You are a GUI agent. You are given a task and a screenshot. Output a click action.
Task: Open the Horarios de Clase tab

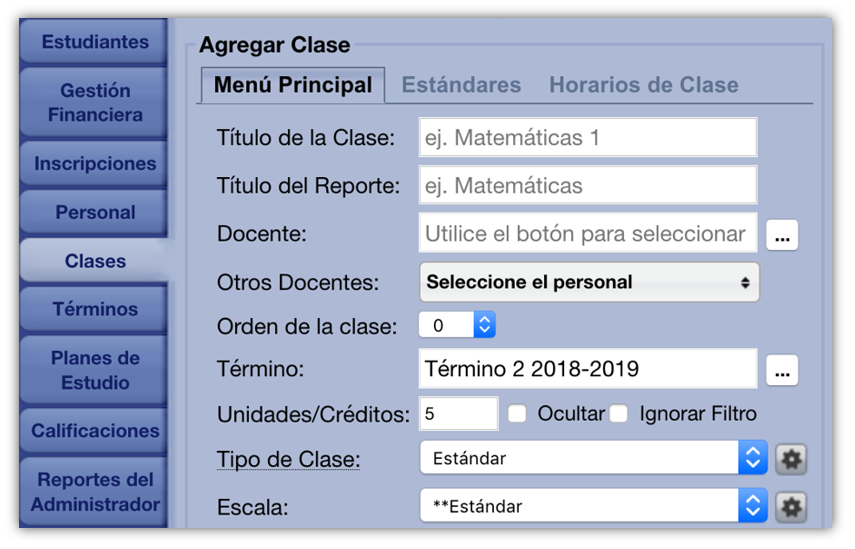tap(644, 86)
